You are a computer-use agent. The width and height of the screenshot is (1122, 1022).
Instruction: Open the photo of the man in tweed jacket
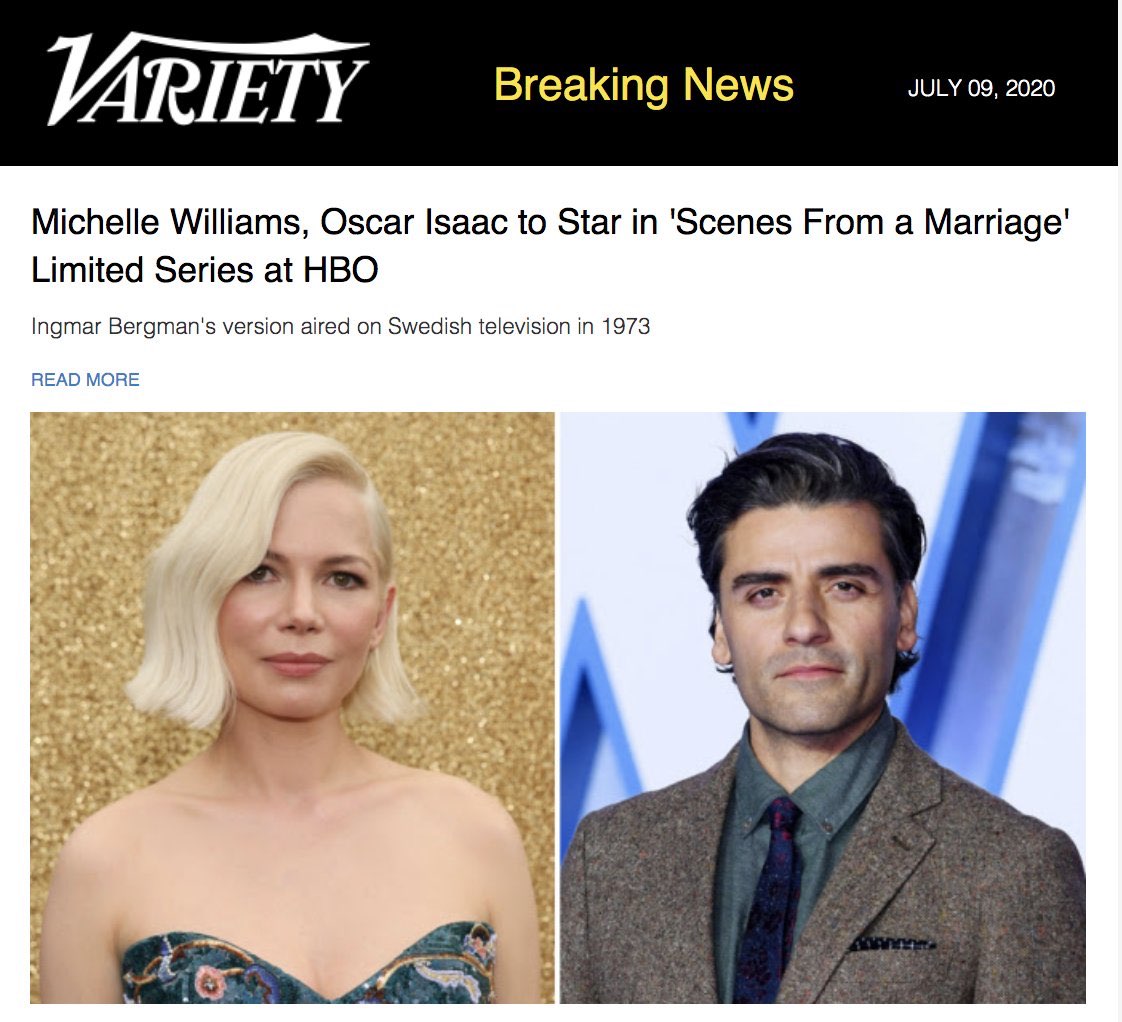(823, 707)
